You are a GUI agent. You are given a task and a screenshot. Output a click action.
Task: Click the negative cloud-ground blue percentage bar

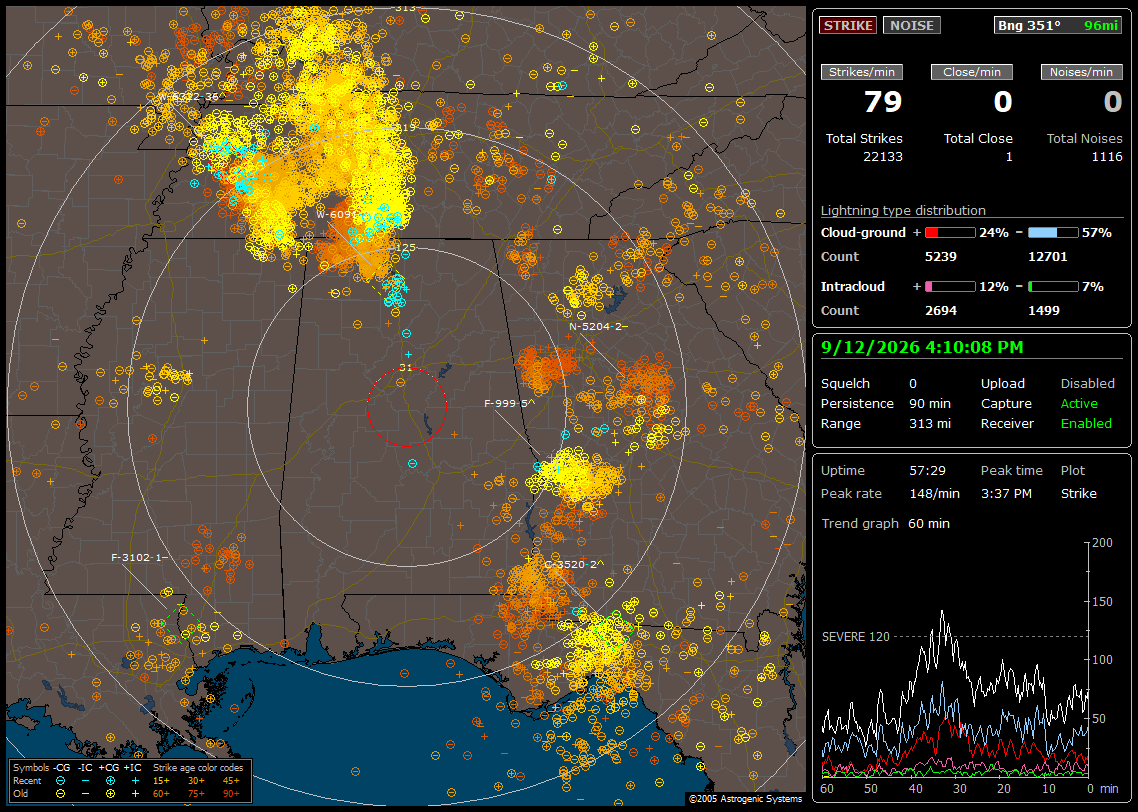tap(1053, 233)
